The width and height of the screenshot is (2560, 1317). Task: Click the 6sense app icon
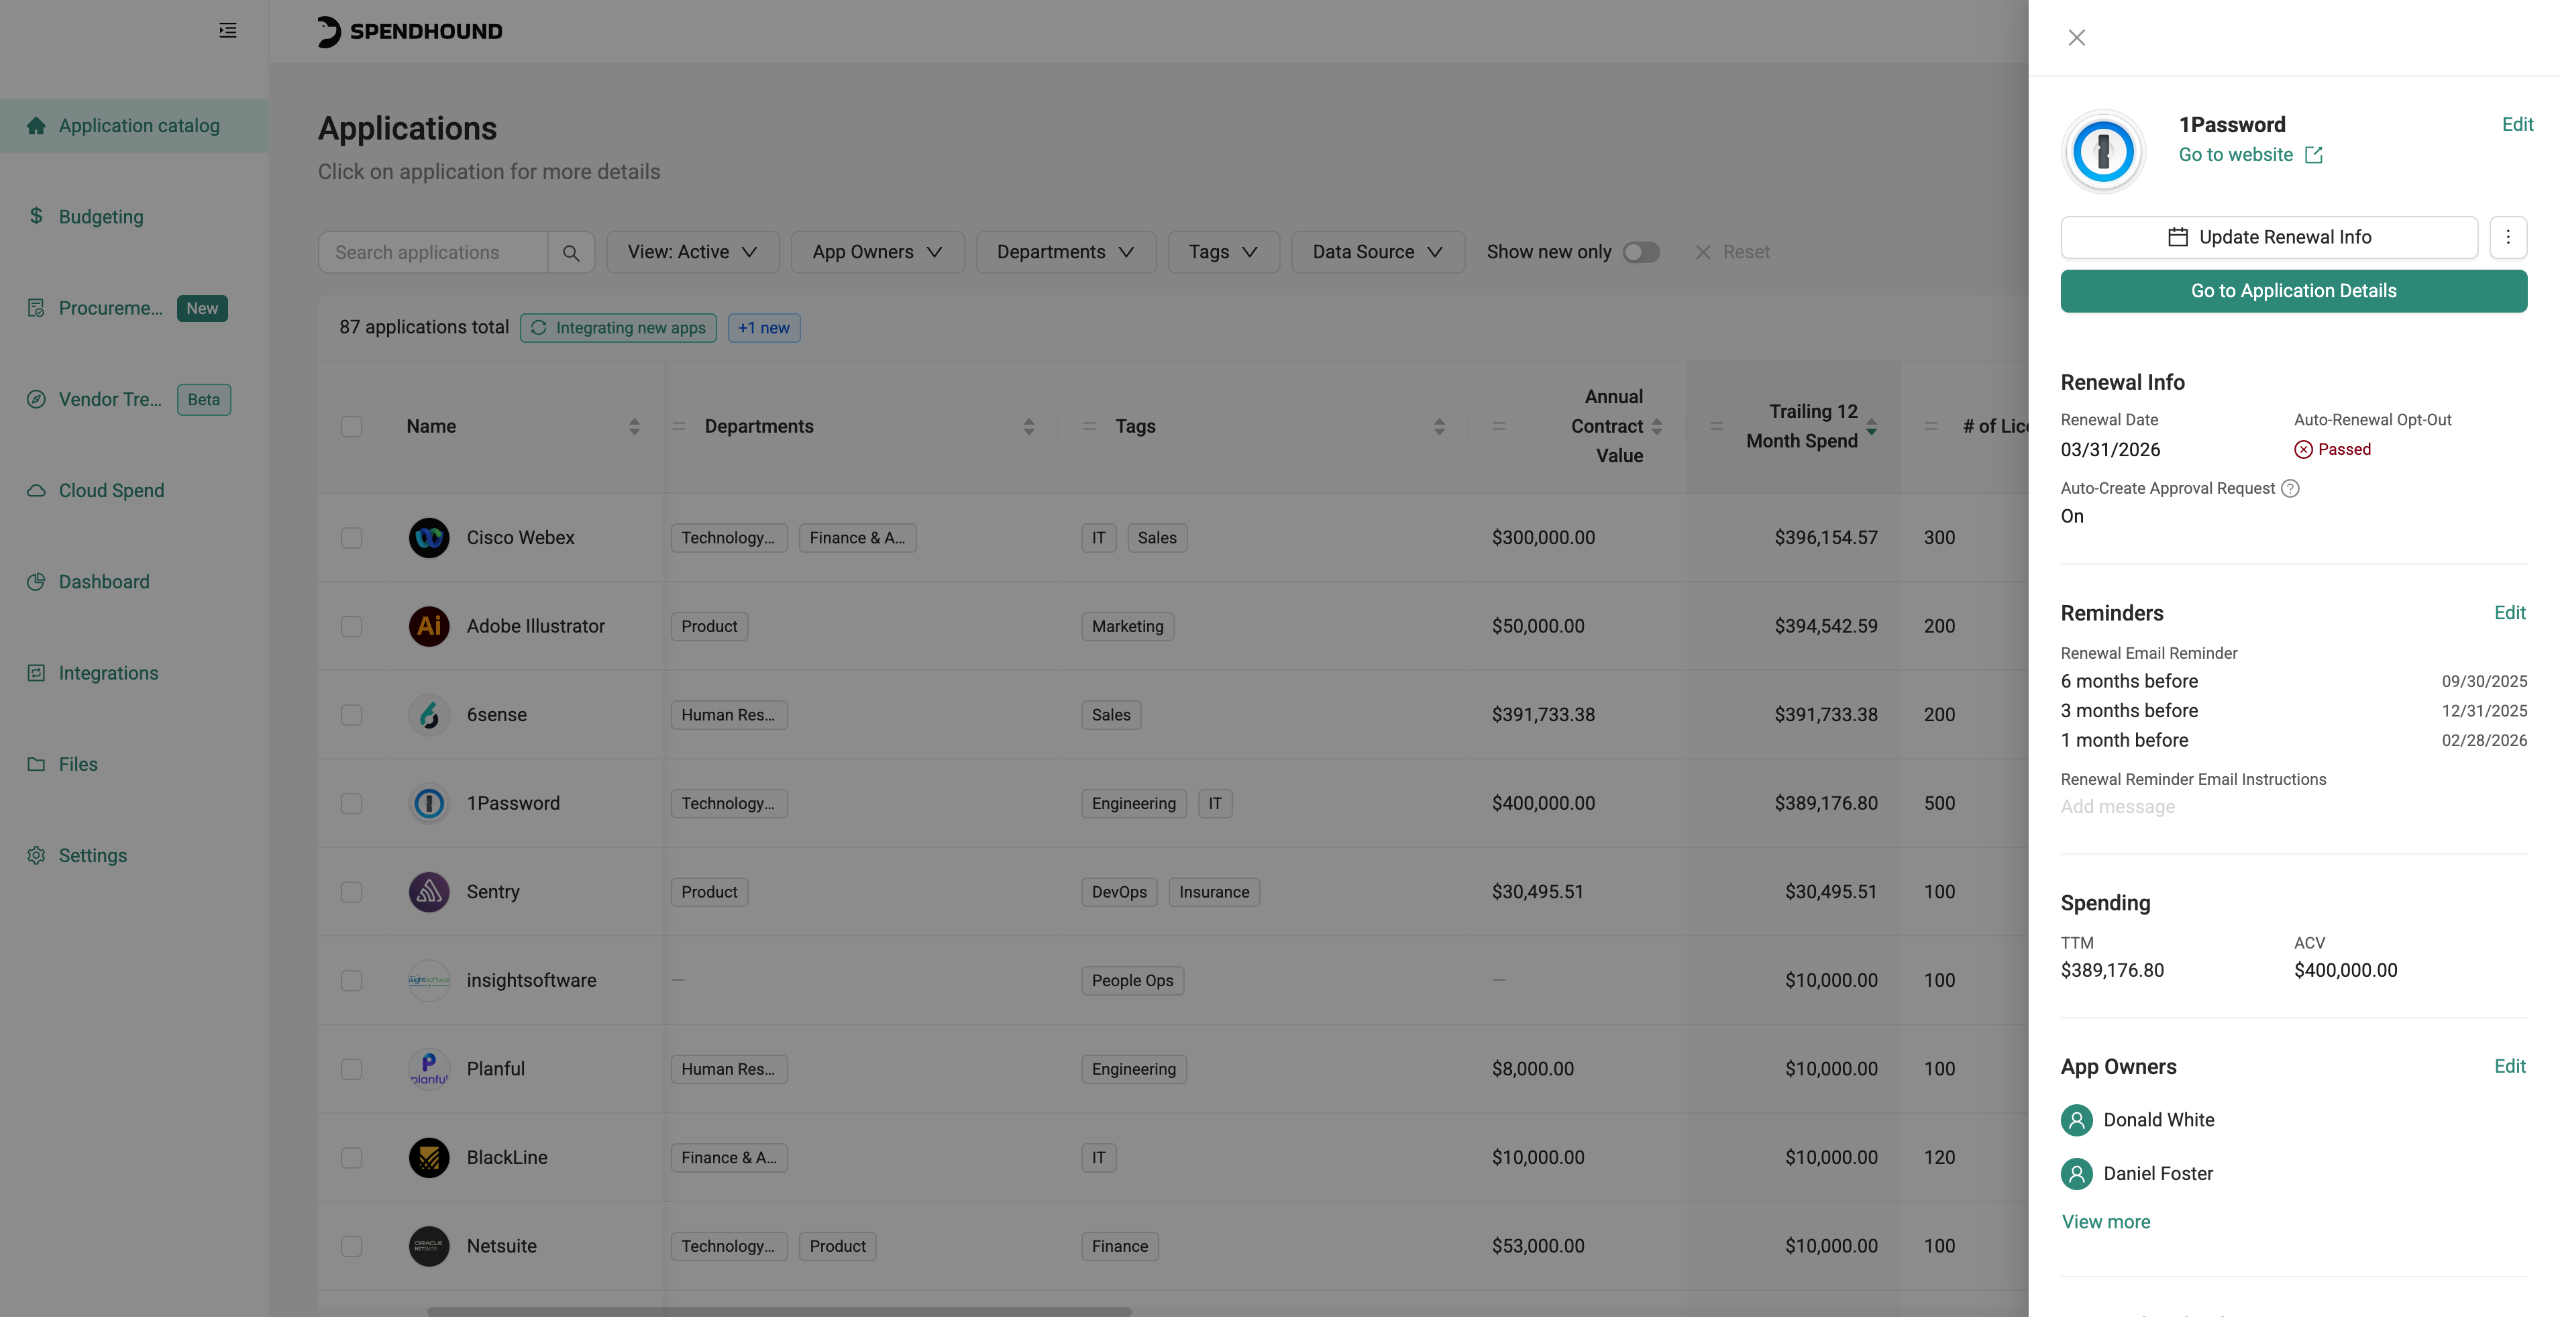tap(429, 715)
